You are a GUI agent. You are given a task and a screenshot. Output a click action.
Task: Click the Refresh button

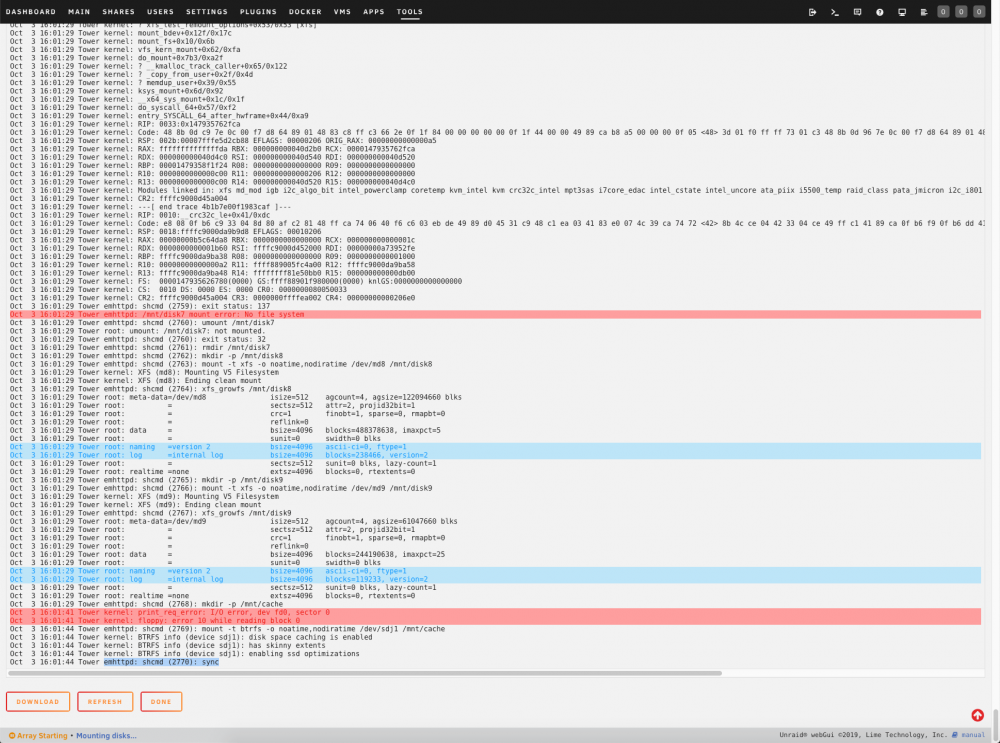pyautogui.click(x=105, y=702)
